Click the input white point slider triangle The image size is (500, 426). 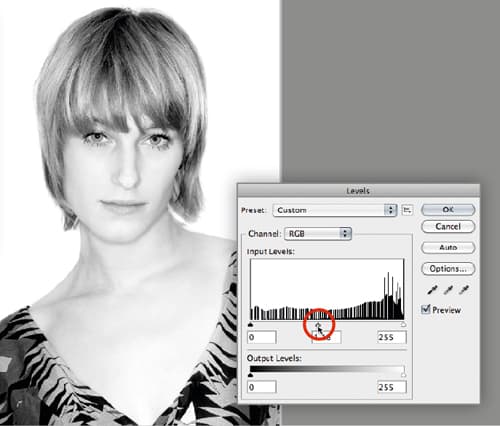point(403,325)
